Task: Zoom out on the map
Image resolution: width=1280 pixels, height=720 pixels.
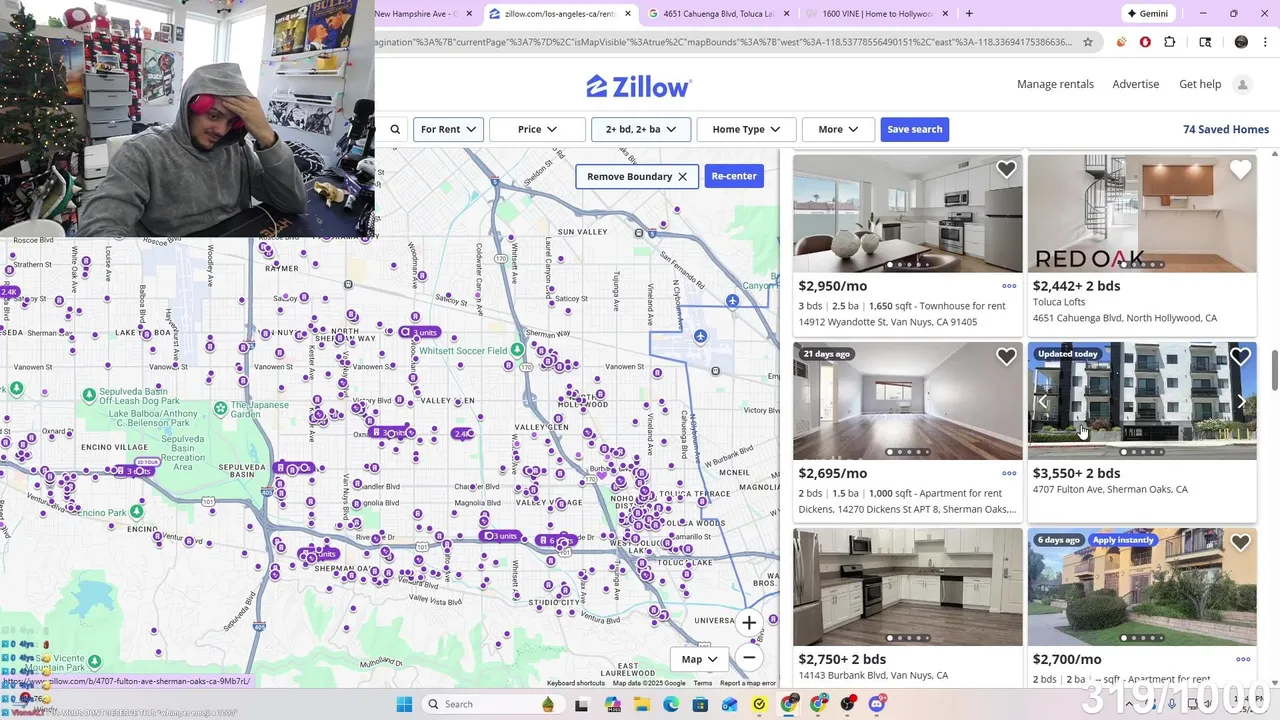Action: (x=749, y=657)
